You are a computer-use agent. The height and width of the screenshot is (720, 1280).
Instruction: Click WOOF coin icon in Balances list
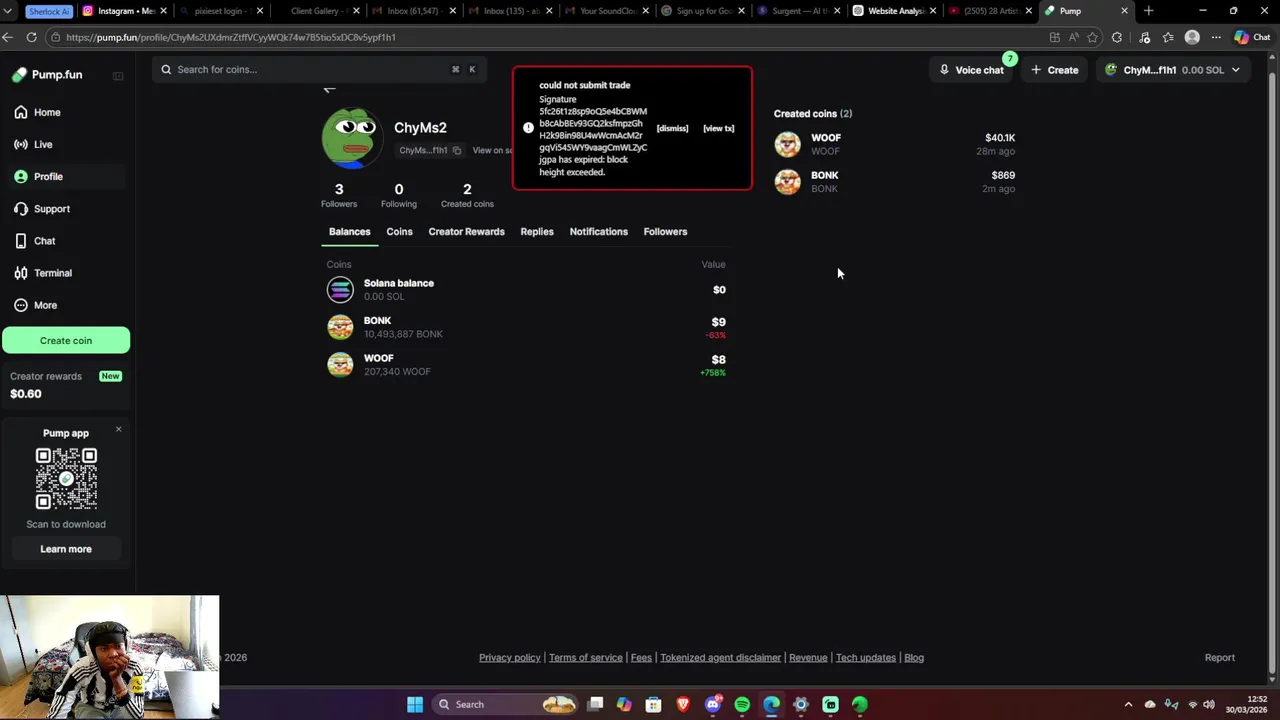point(340,365)
